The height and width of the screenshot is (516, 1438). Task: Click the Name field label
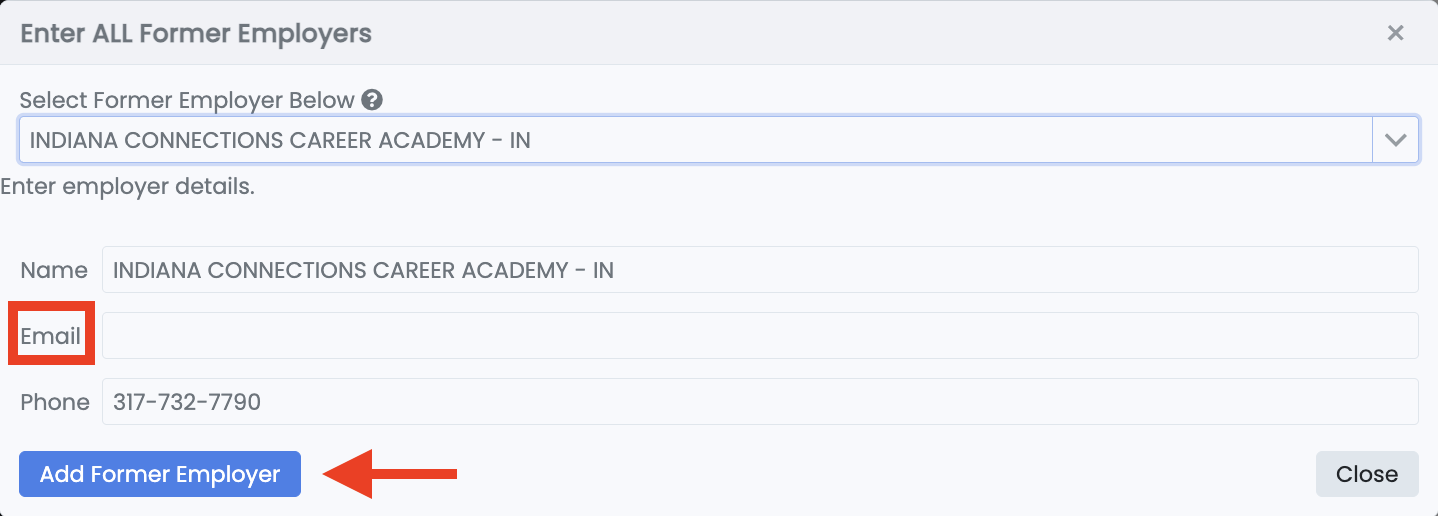[54, 270]
